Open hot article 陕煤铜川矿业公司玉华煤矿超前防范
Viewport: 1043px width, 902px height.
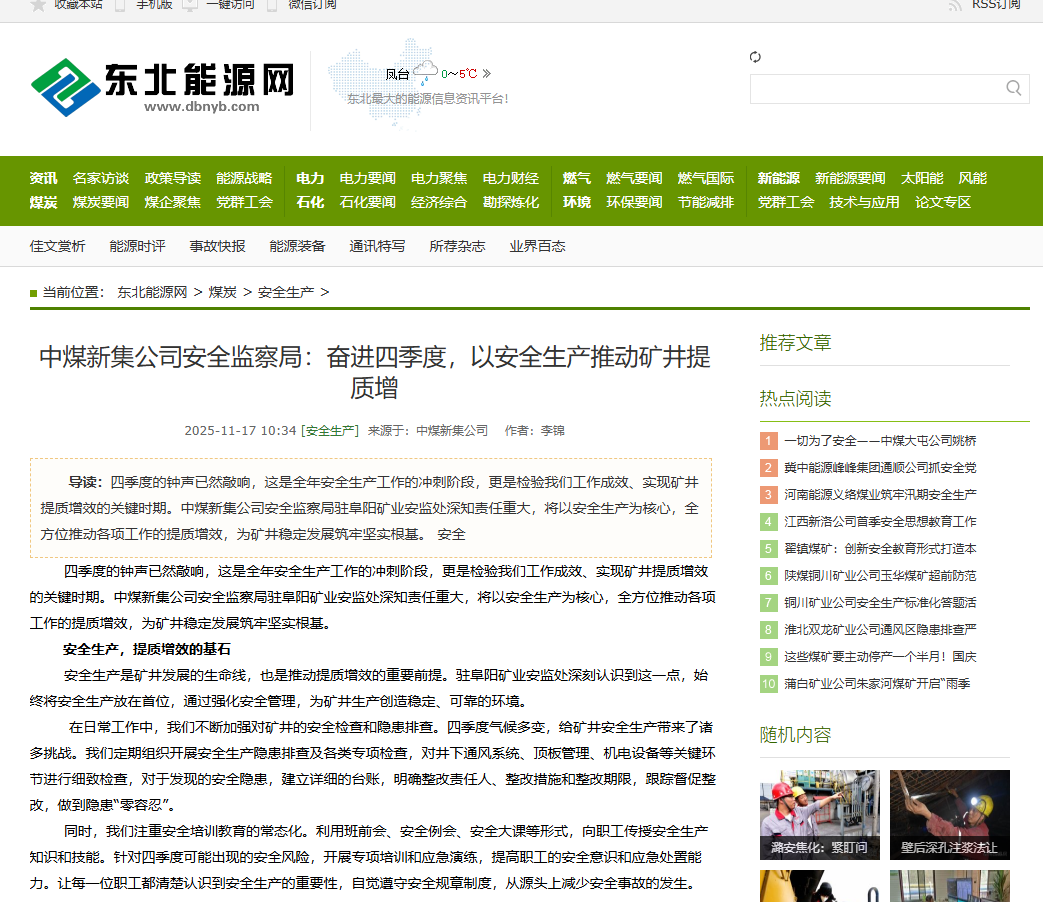880,575
